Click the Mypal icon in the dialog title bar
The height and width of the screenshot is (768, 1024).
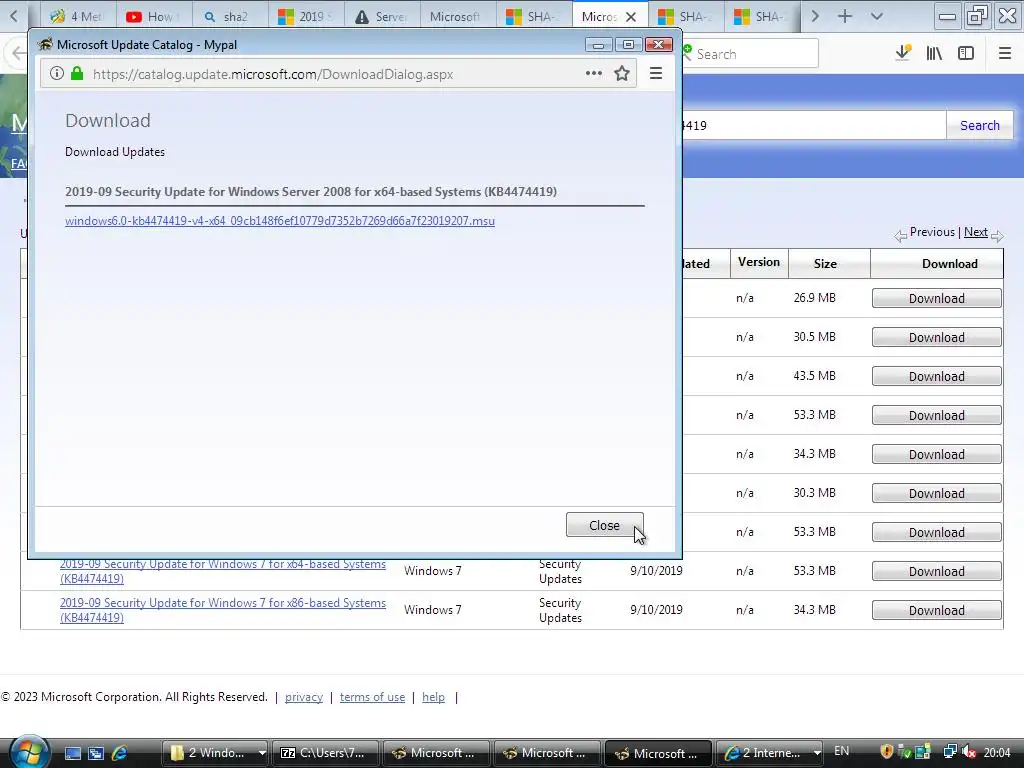coord(45,44)
